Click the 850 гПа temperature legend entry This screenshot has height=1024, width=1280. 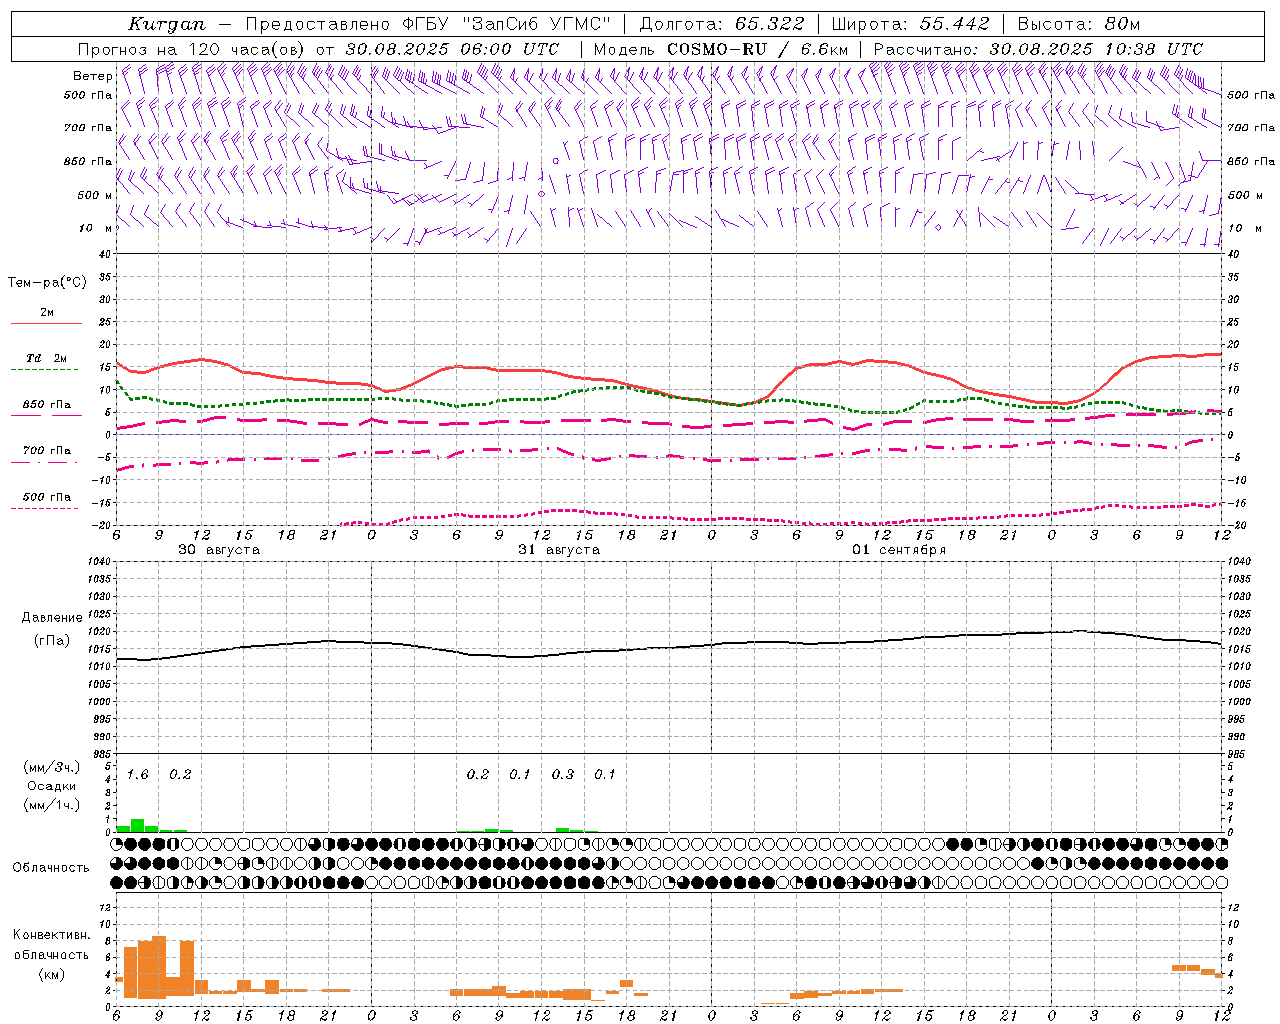[47, 404]
